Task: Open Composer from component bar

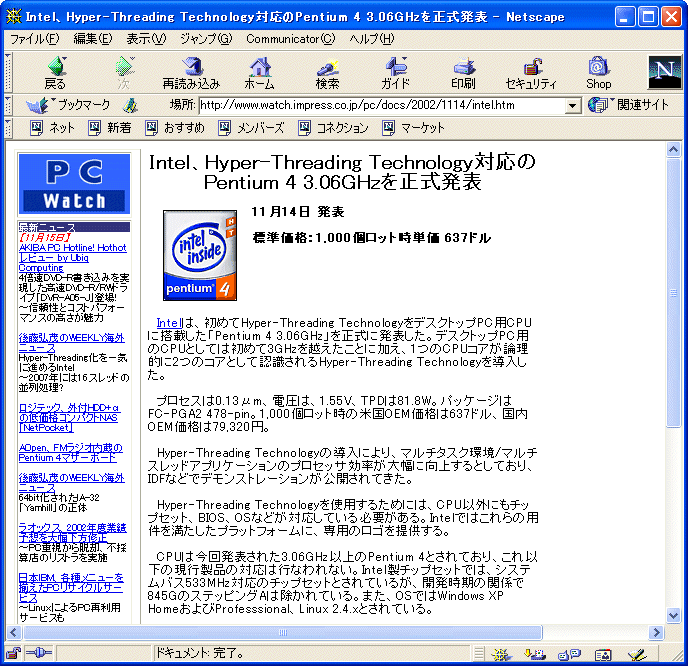Action: click(x=637, y=655)
